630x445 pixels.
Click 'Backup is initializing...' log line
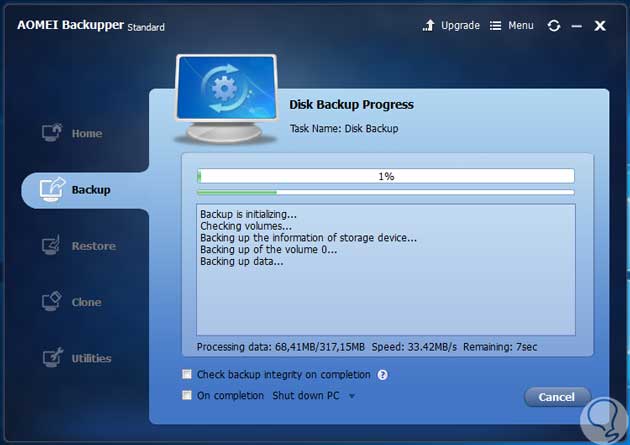(x=248, y=214)
